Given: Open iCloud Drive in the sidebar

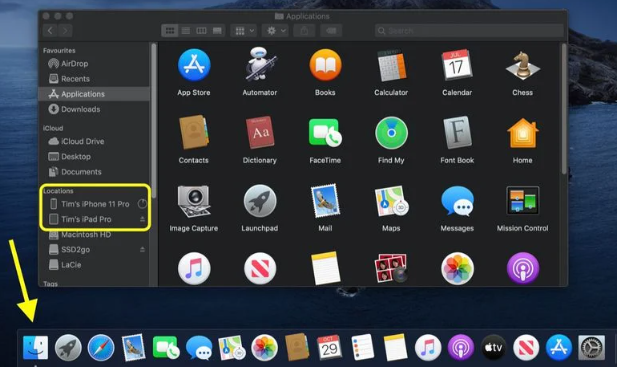Looking at the screenshot, I should 94,141.
